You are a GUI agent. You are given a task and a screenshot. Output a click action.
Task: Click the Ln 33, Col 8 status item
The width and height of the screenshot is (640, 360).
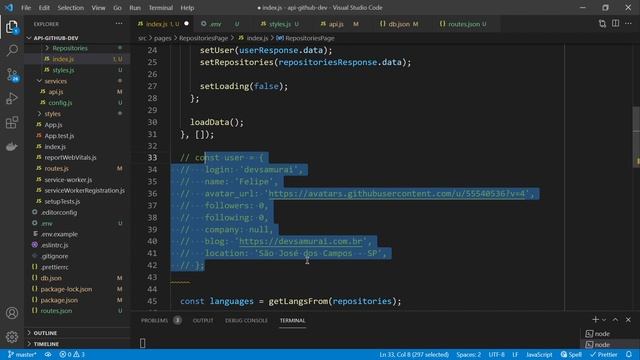(x=414, y=354)
